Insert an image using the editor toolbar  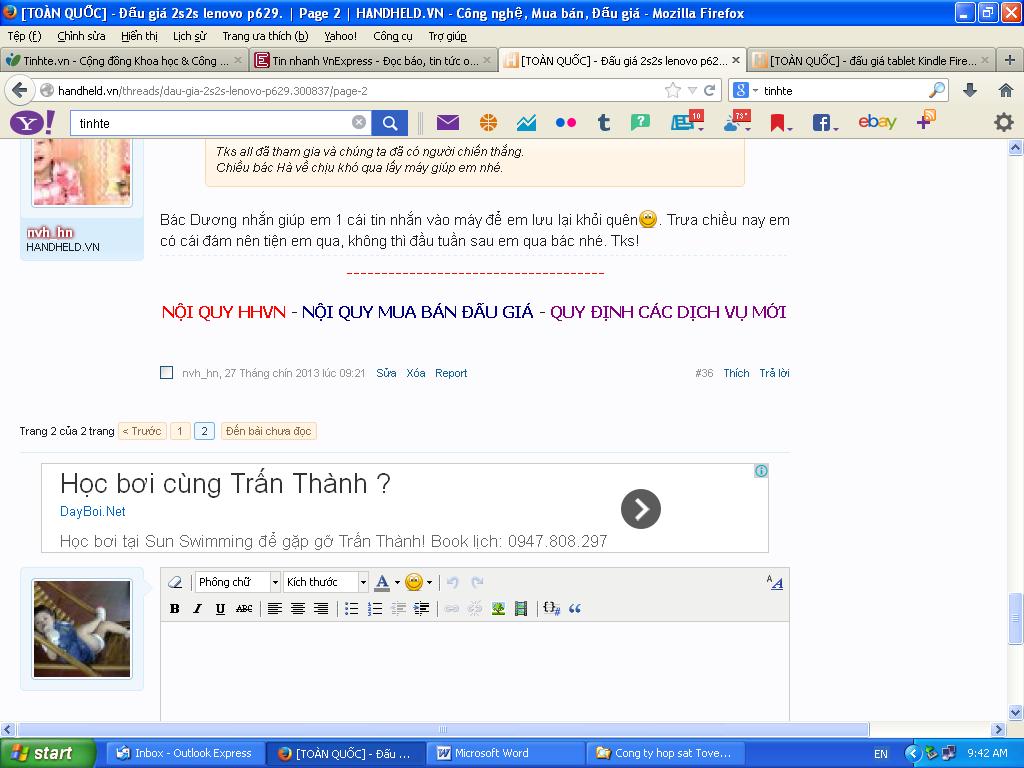pos(498,608)
